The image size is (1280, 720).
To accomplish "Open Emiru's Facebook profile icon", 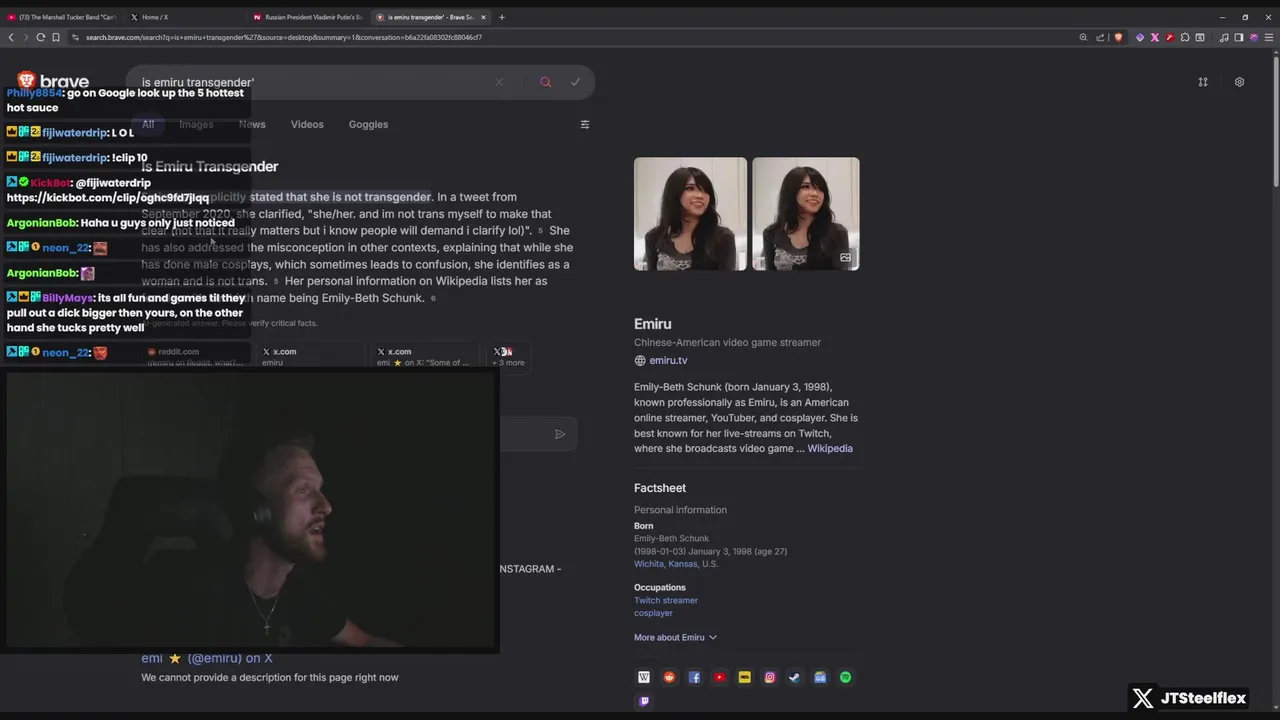I will (694, 677).
